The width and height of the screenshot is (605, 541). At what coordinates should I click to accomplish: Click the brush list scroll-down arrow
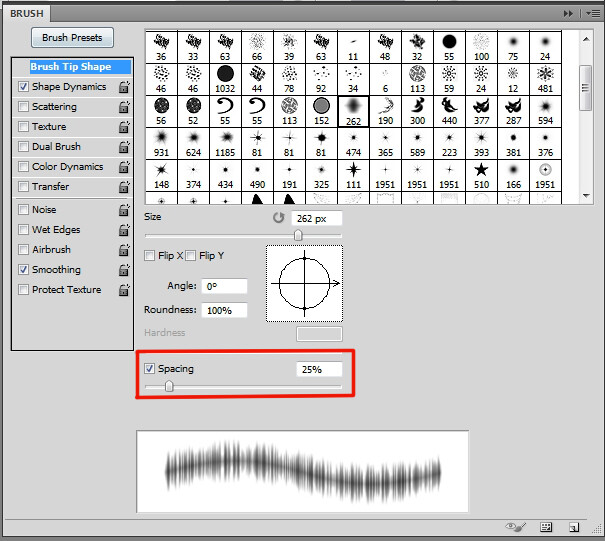586,196
